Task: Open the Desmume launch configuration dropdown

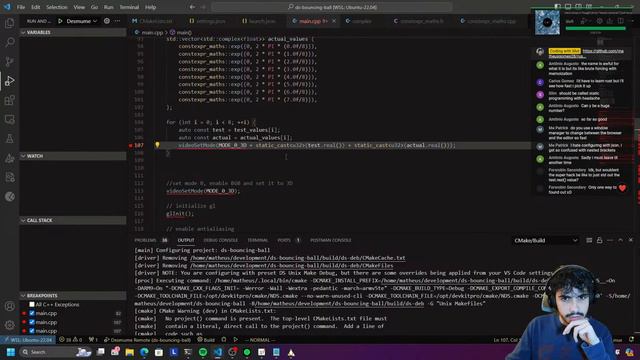Action: tap(82, 21)
